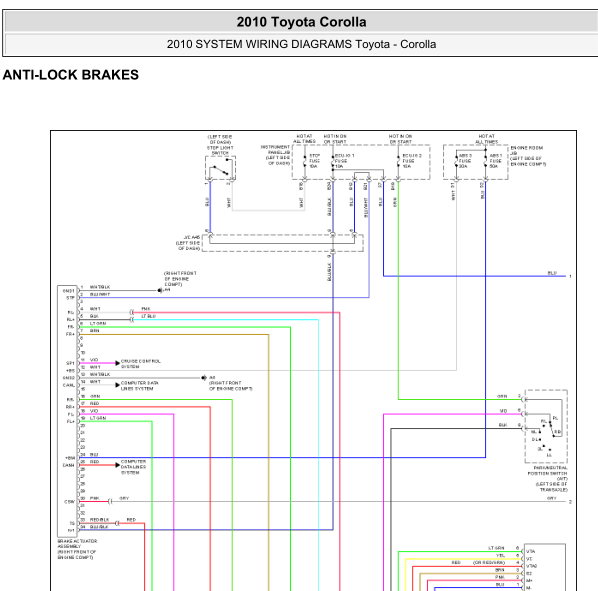
Task: Click 'COMPUTER DATA LINES SYSTEM' beside CANH pin 25
Action: coord(133,467)
